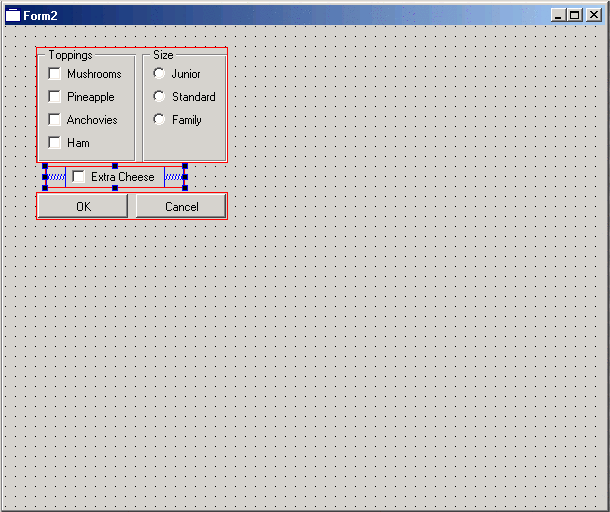610x512 pixels.
Task: Click the Size group box label
Action: pos(163,55)
